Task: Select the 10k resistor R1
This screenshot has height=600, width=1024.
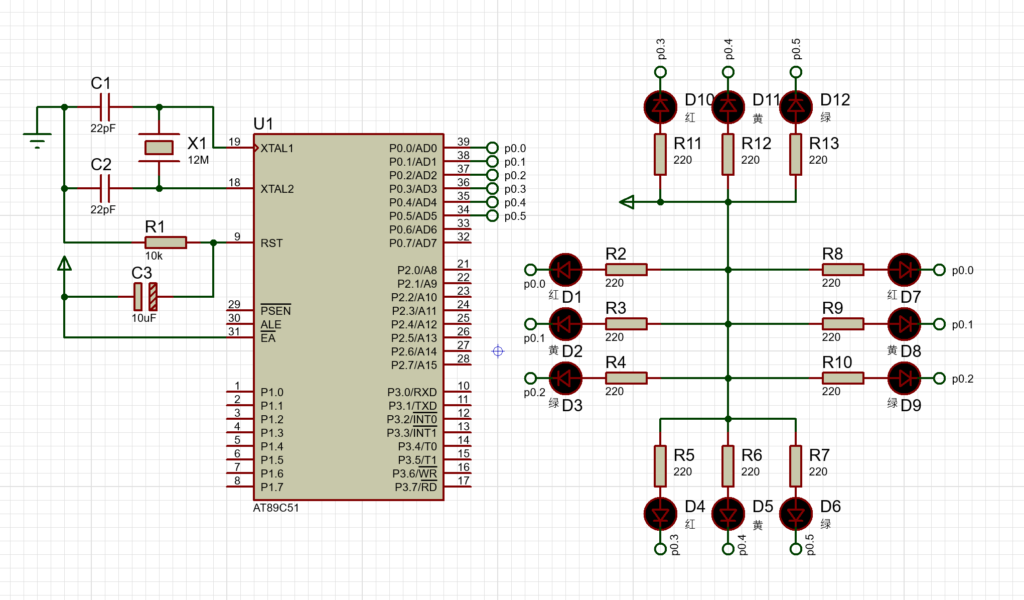Action: click(x=165, y=242)
